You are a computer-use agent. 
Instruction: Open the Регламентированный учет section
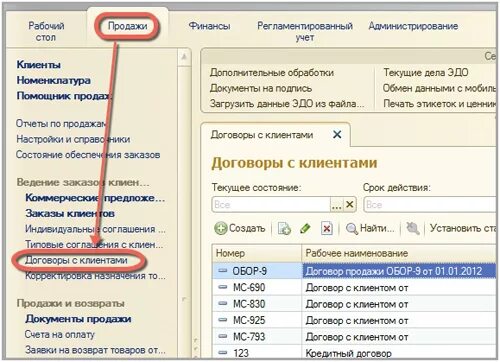click(x=305, y=31)
